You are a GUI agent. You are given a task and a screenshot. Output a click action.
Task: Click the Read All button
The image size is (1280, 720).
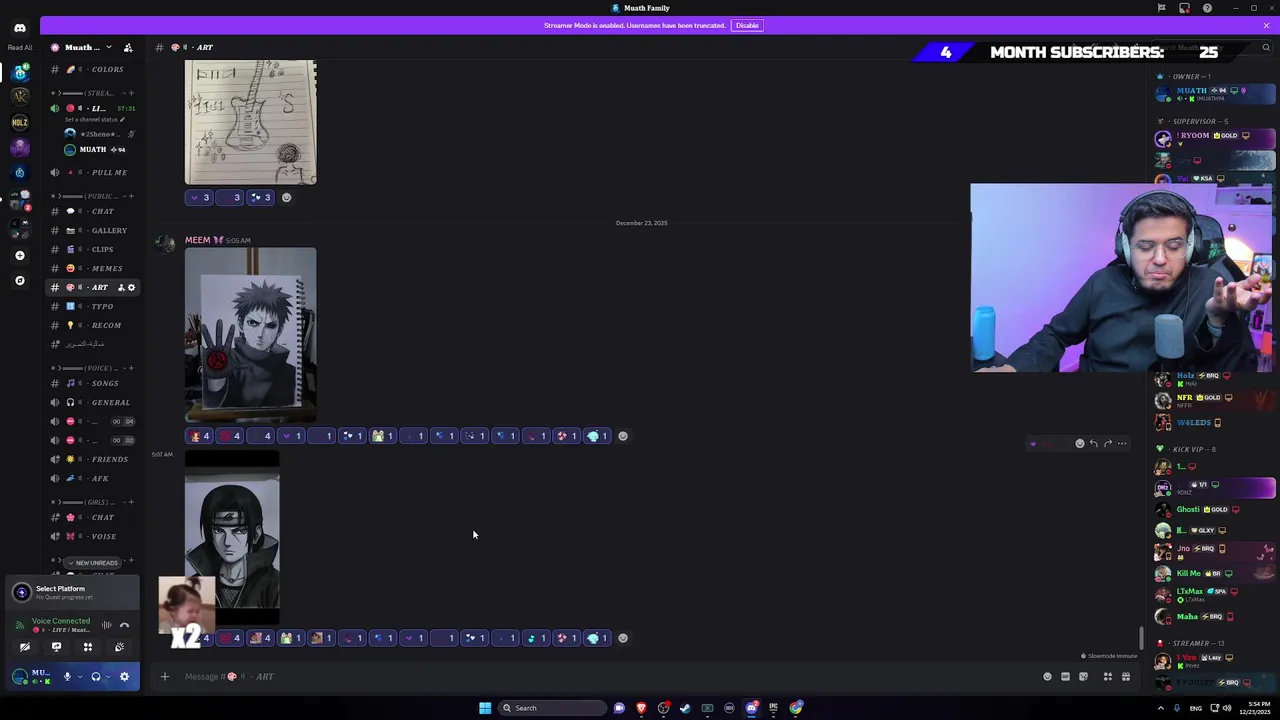pyautogui.click(x=19, y=47)
